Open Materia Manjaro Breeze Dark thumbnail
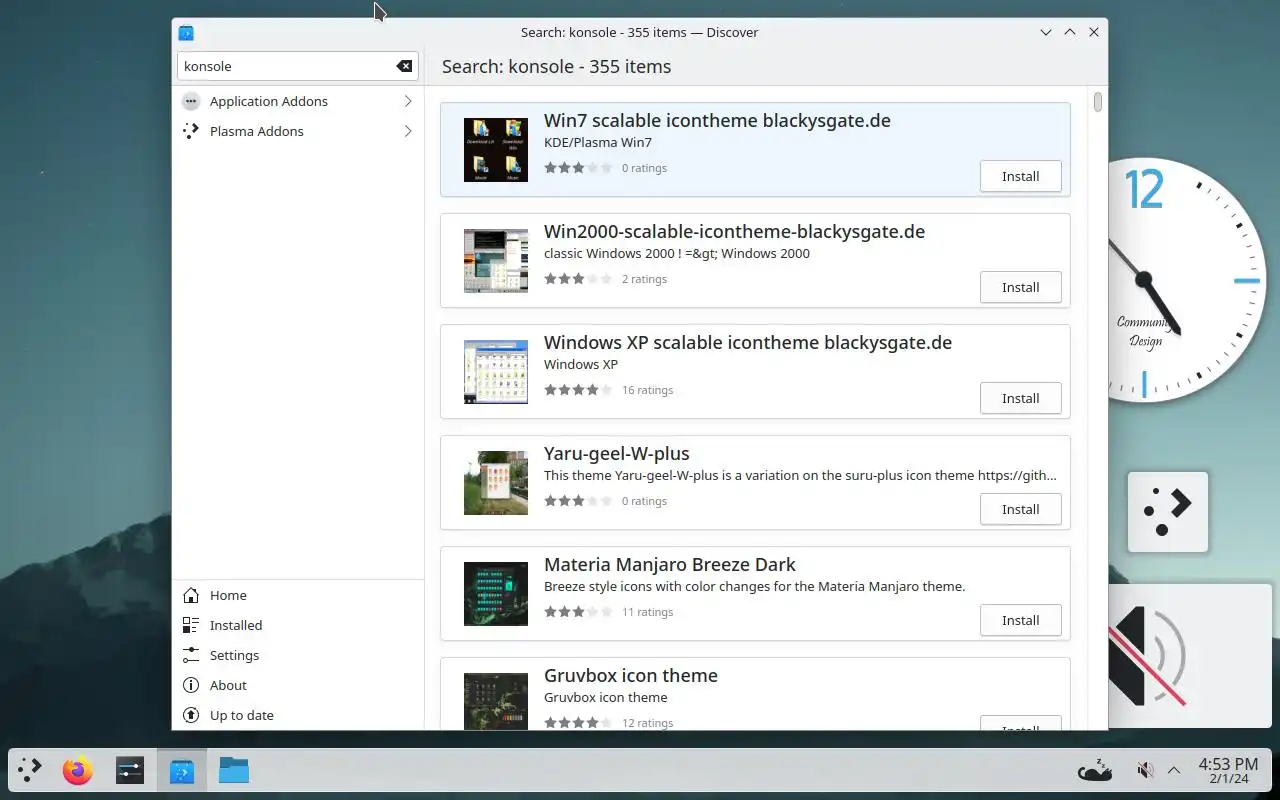 coord(496,594)
